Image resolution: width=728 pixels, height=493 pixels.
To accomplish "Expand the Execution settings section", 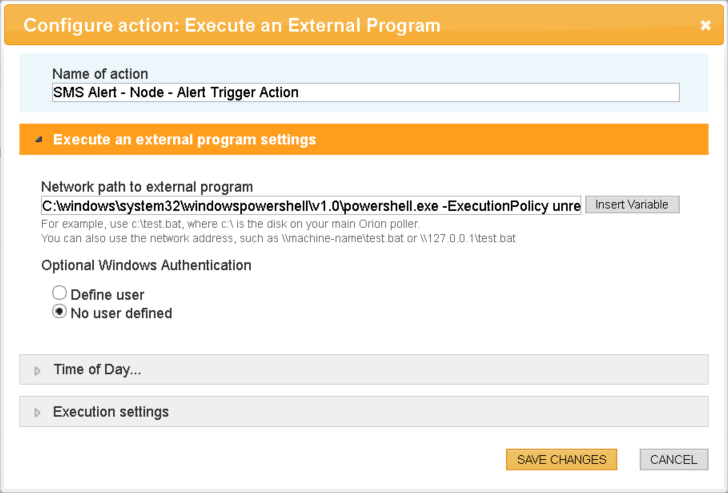I will 111,412.
